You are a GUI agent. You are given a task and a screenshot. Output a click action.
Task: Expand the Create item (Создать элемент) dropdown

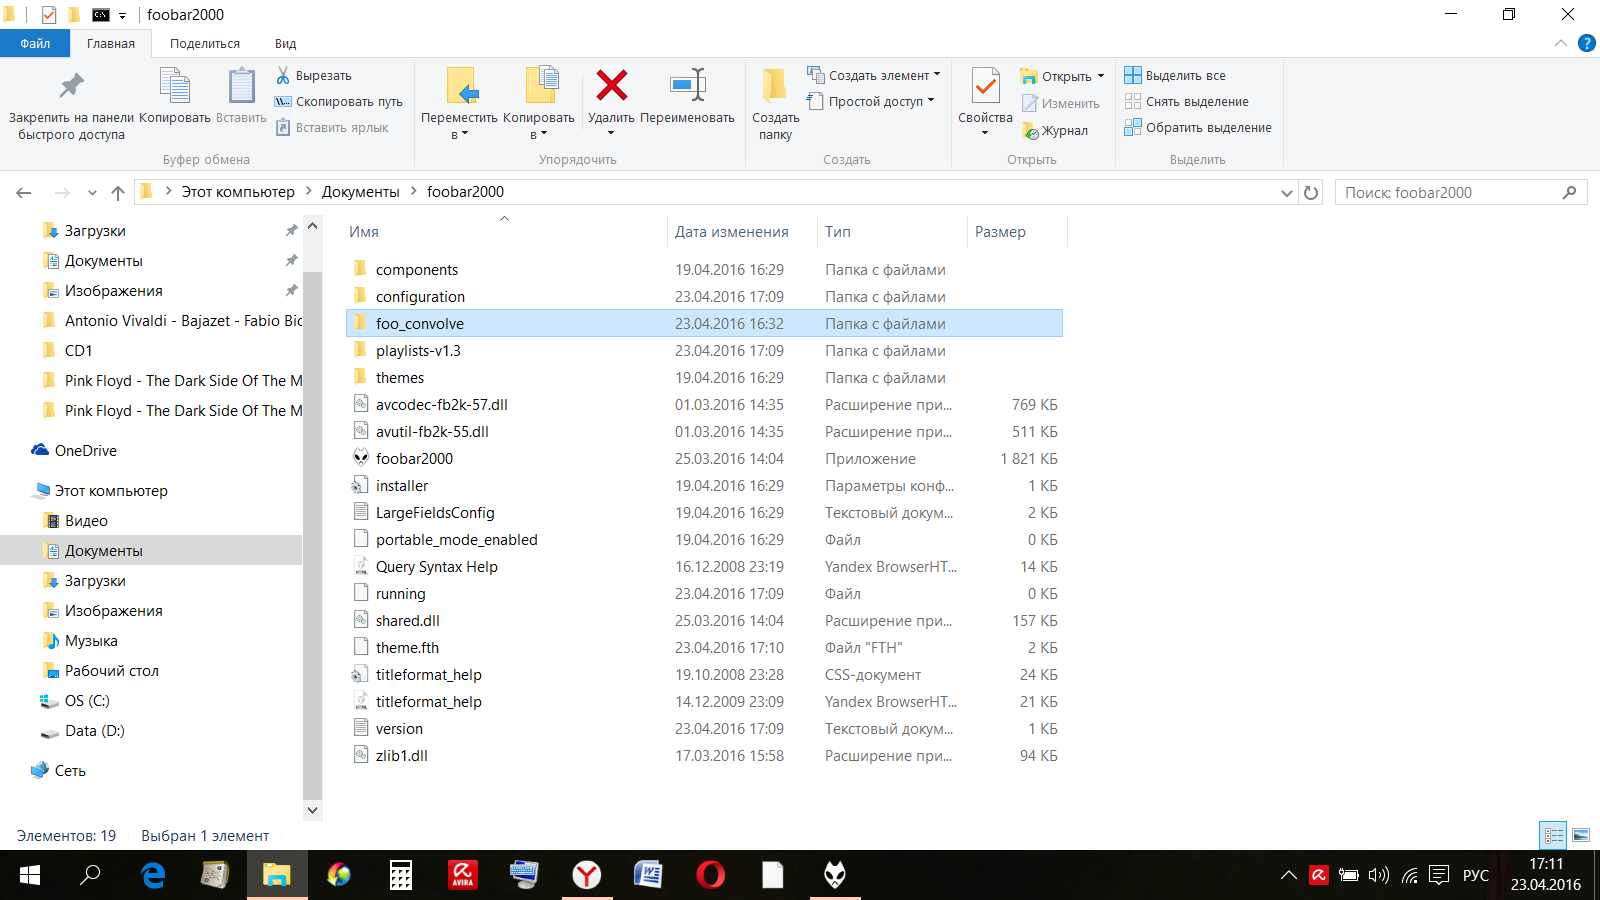(937, 75)
